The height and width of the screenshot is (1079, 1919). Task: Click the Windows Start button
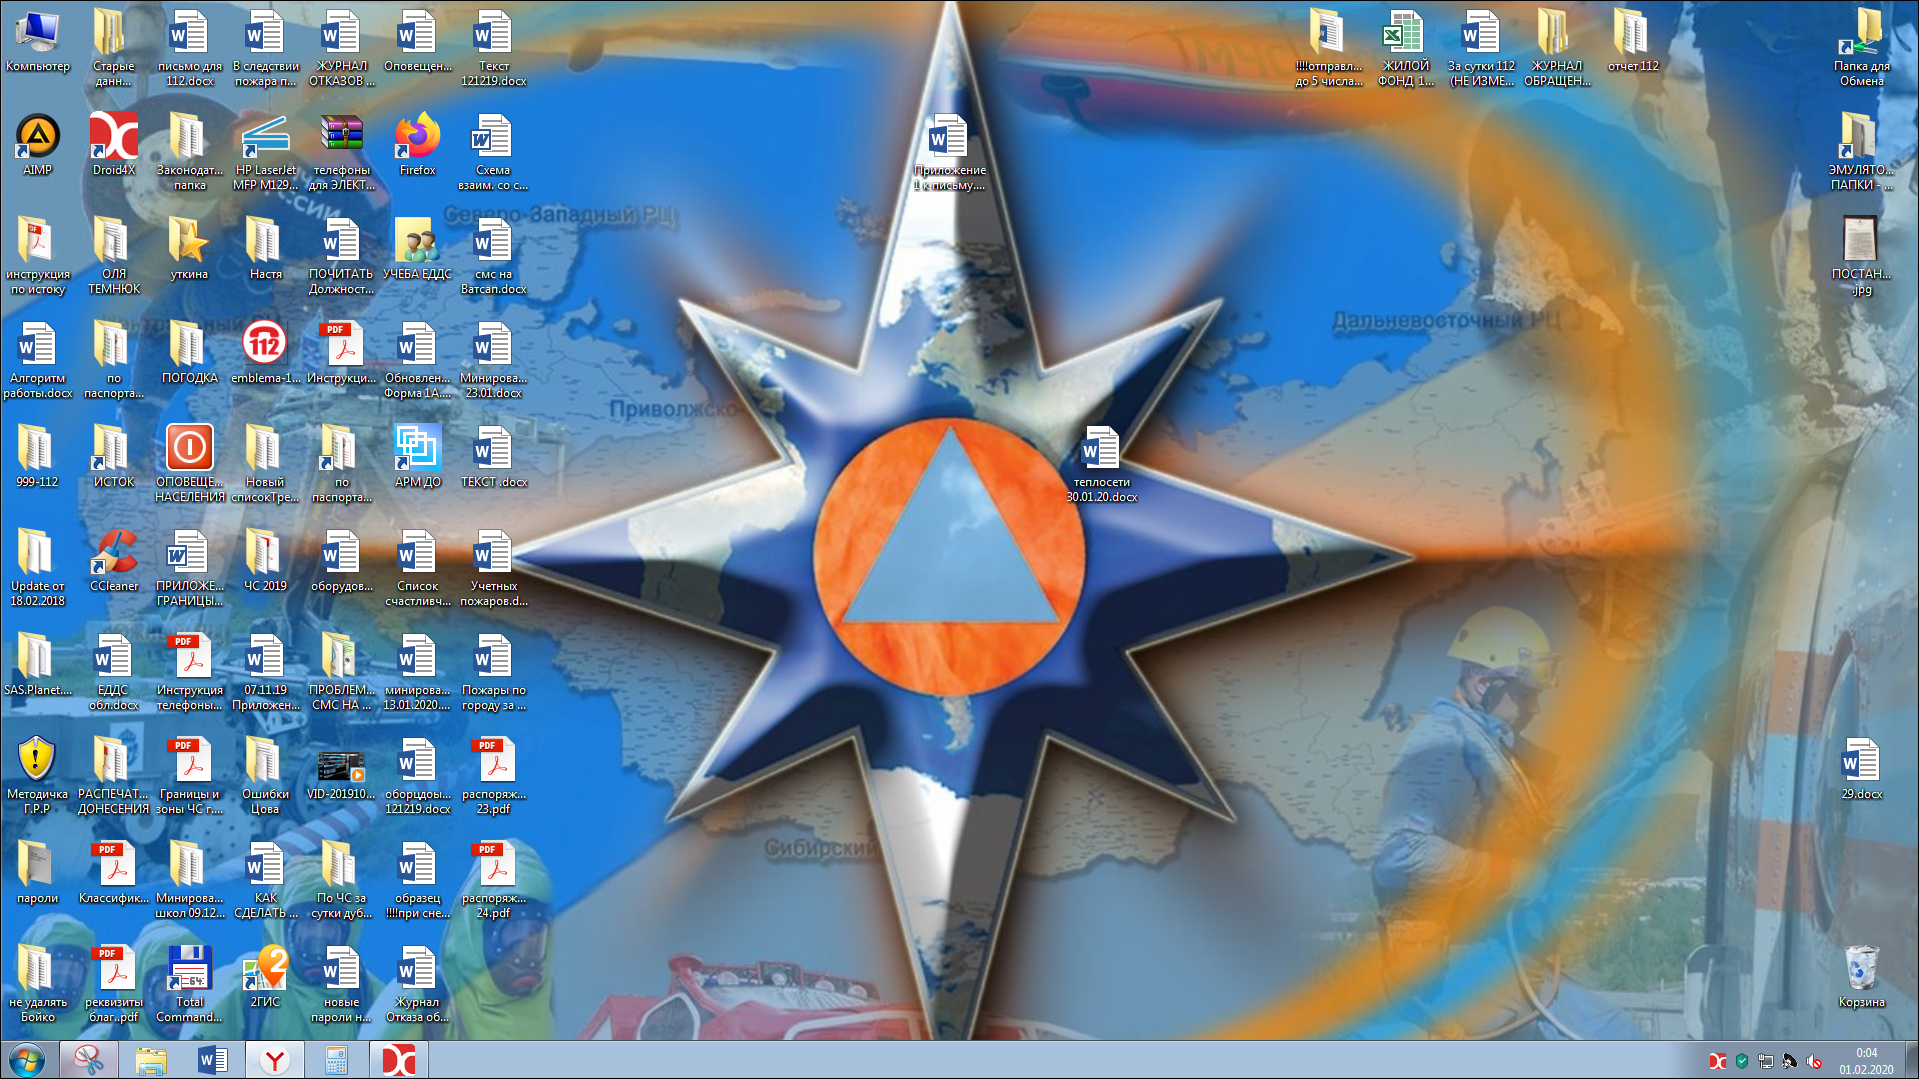pos(27,1060)
